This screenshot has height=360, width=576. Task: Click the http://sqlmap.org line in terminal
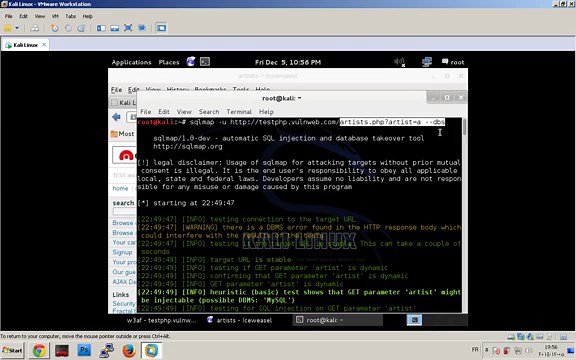(188, 147)
